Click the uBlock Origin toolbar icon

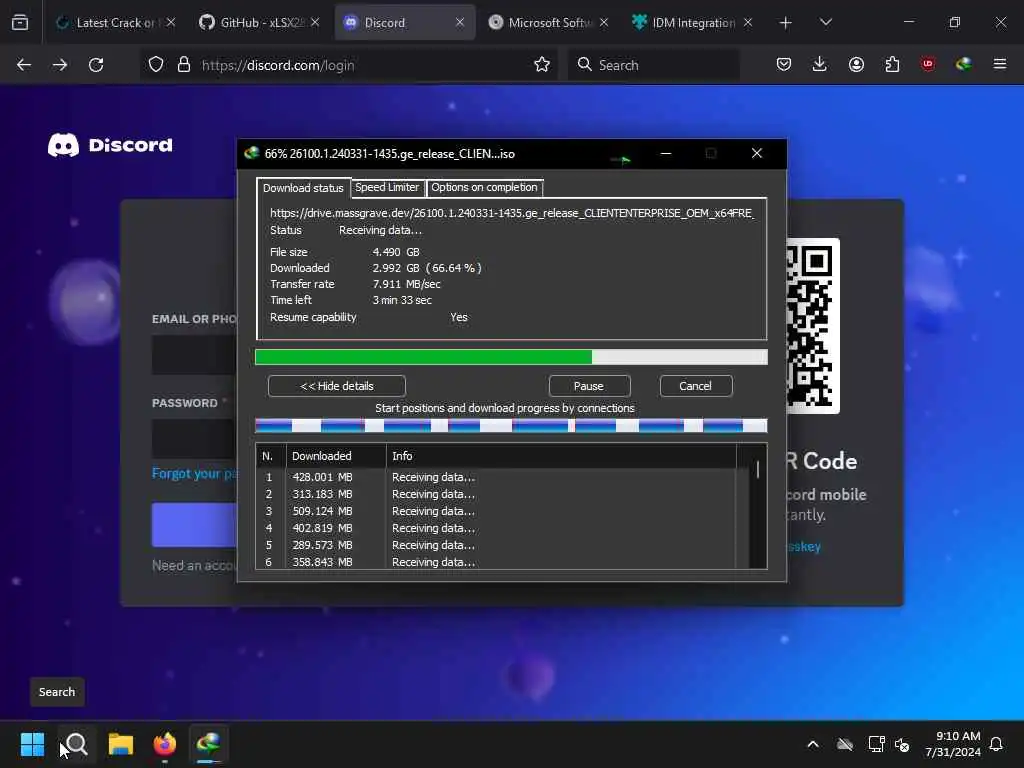point(928,65)
